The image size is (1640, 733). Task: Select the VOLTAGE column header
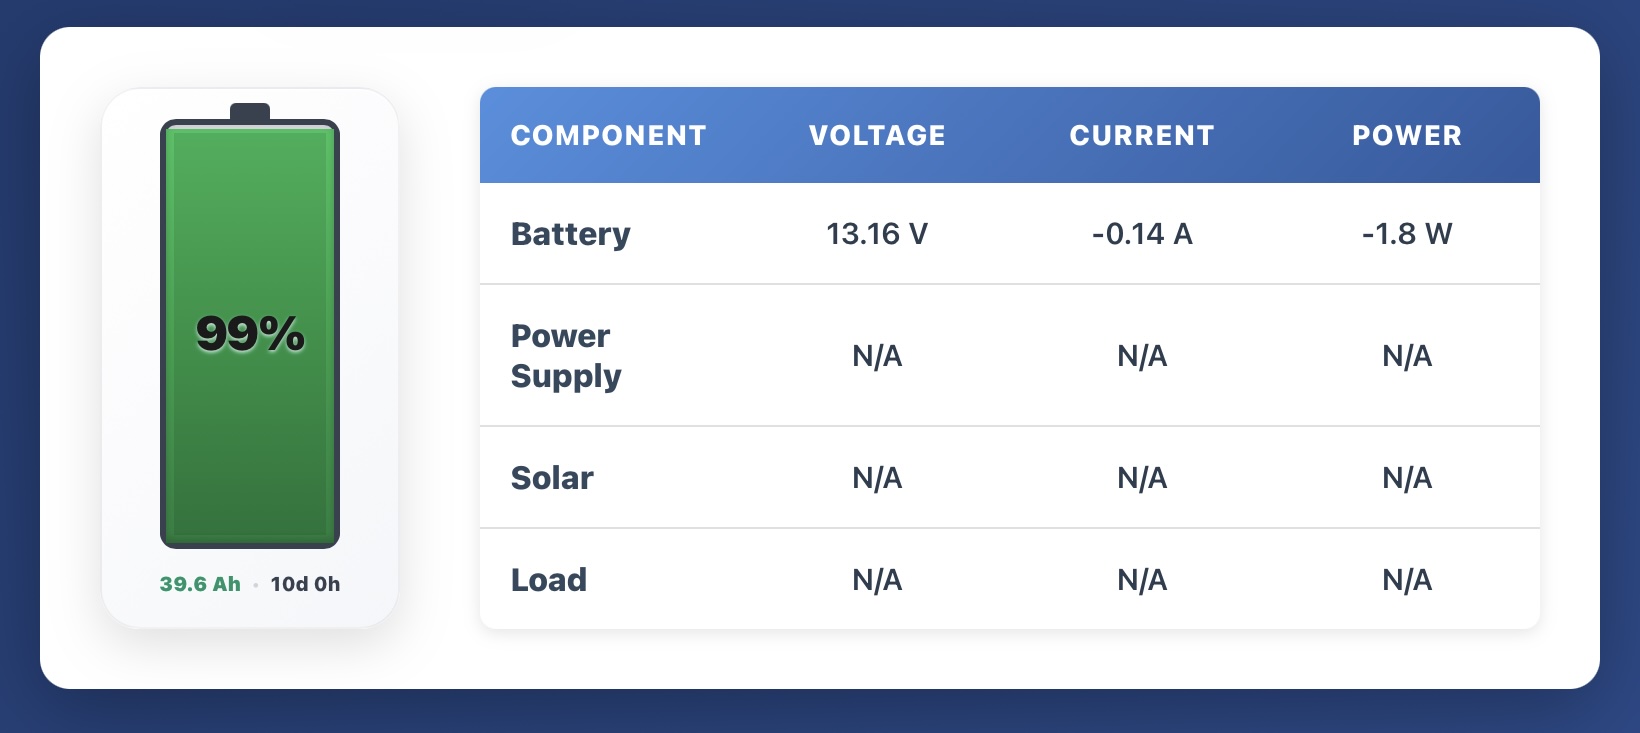tap(877, 136)
